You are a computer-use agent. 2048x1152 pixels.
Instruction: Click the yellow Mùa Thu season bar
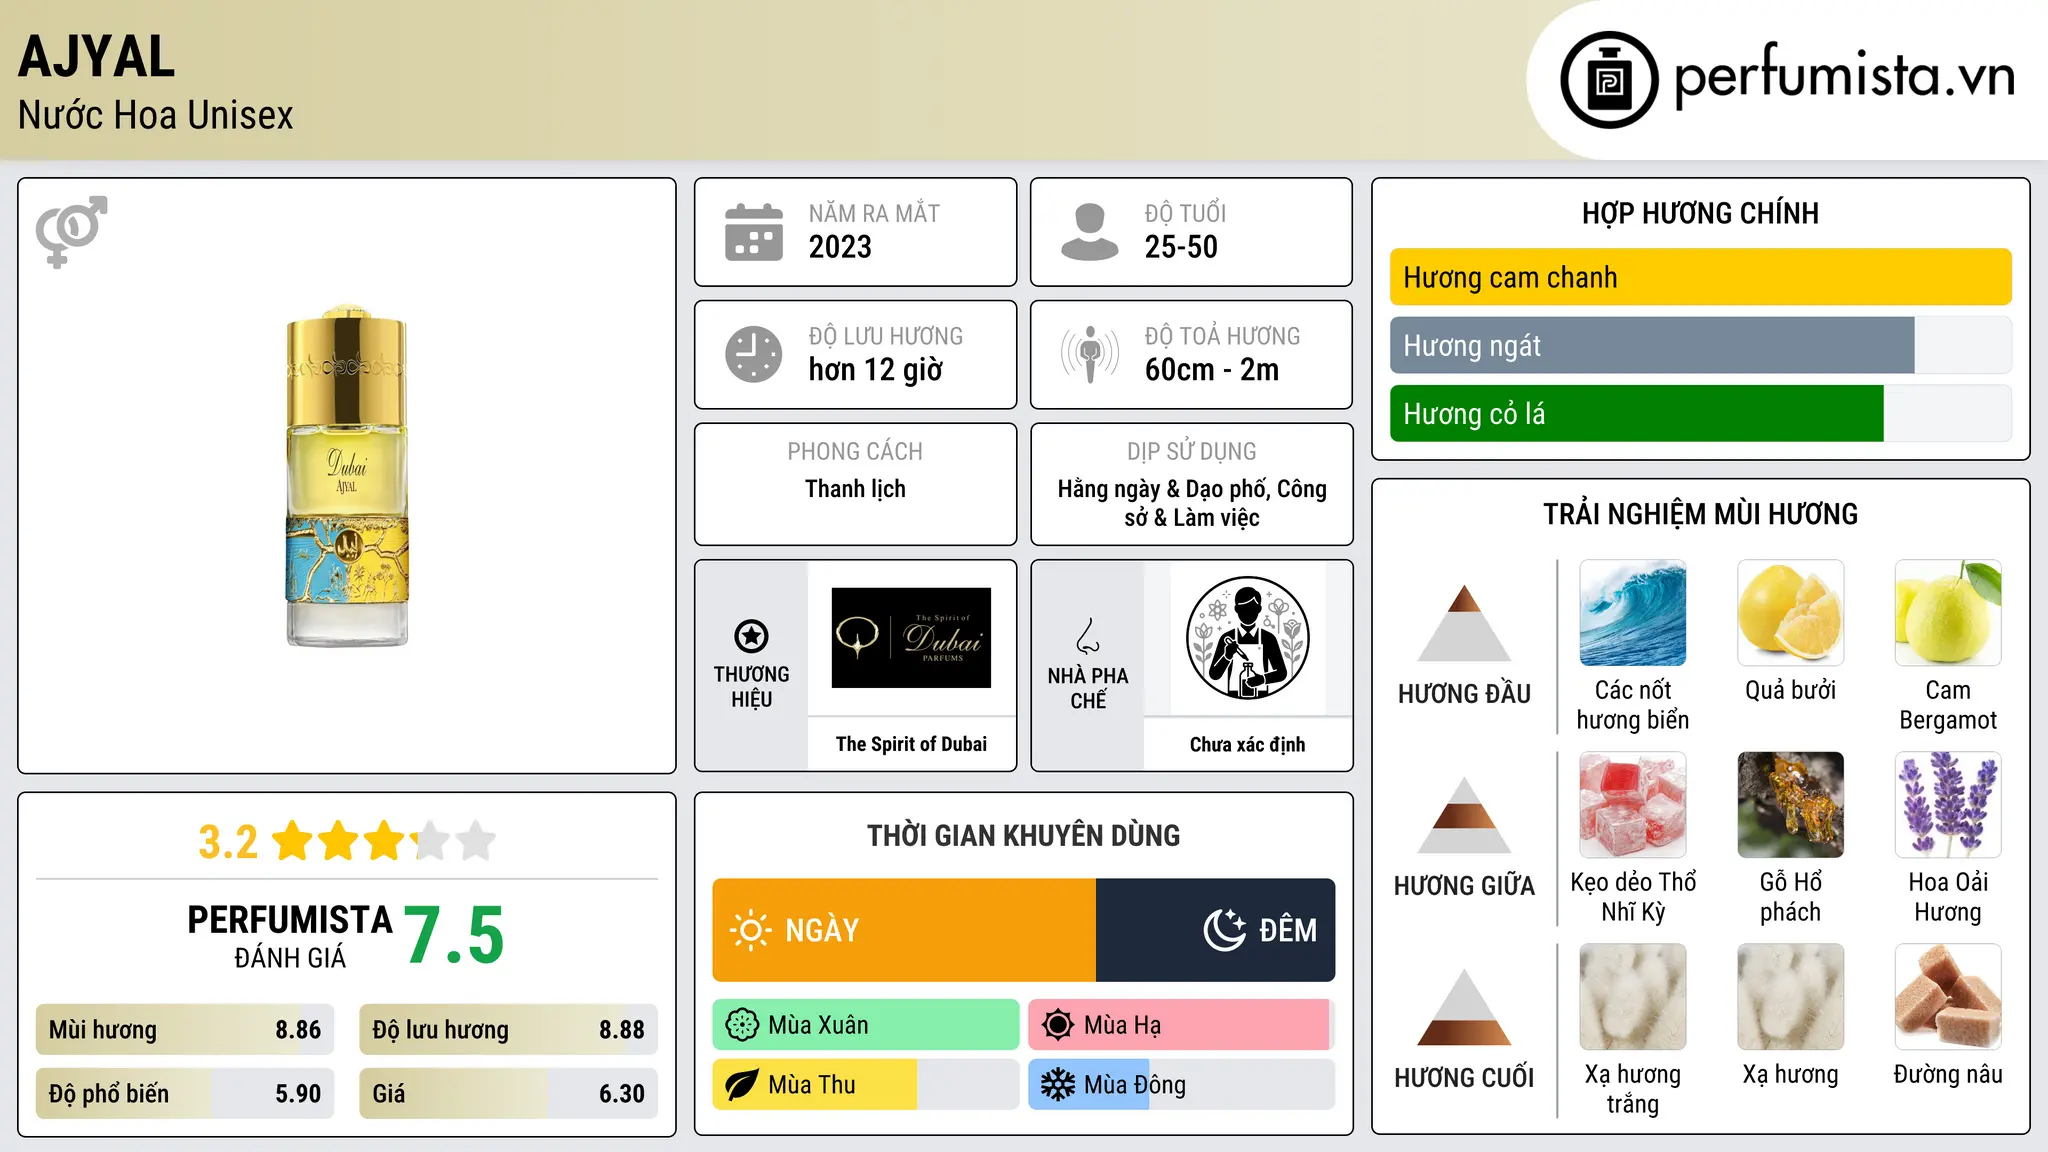coord(815,1085)
